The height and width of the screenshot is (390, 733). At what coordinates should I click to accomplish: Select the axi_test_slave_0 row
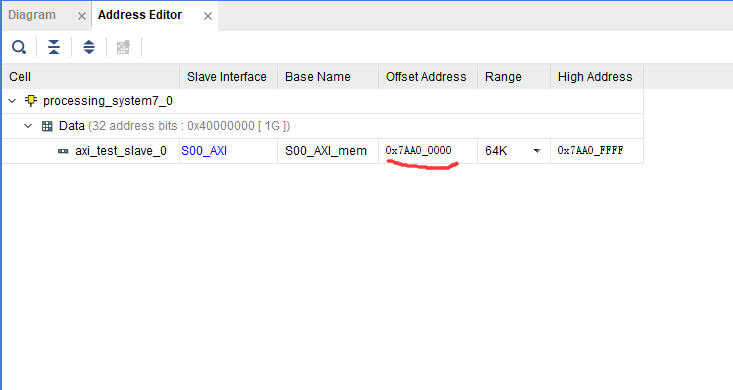coord(323,151)
